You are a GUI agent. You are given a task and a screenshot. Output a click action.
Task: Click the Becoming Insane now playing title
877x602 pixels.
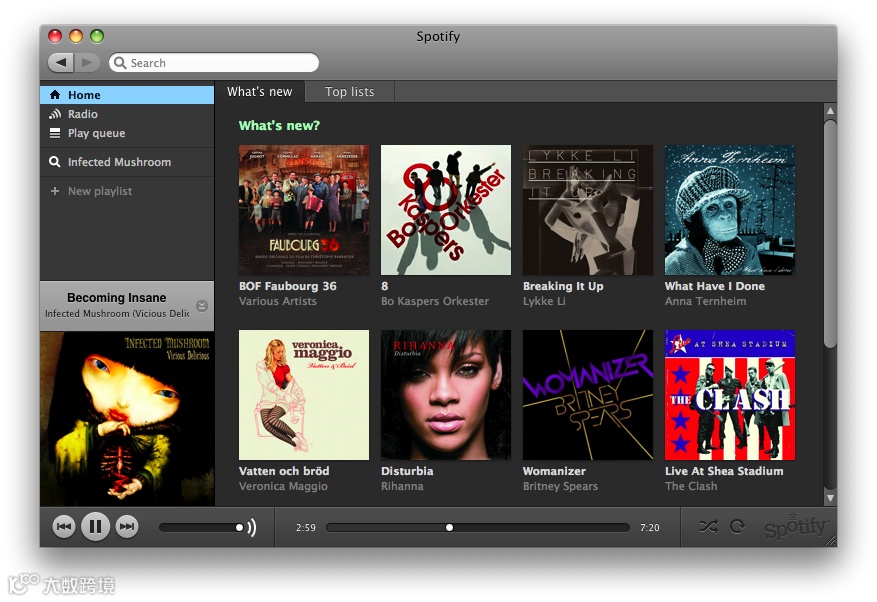[x=116, y=298]
